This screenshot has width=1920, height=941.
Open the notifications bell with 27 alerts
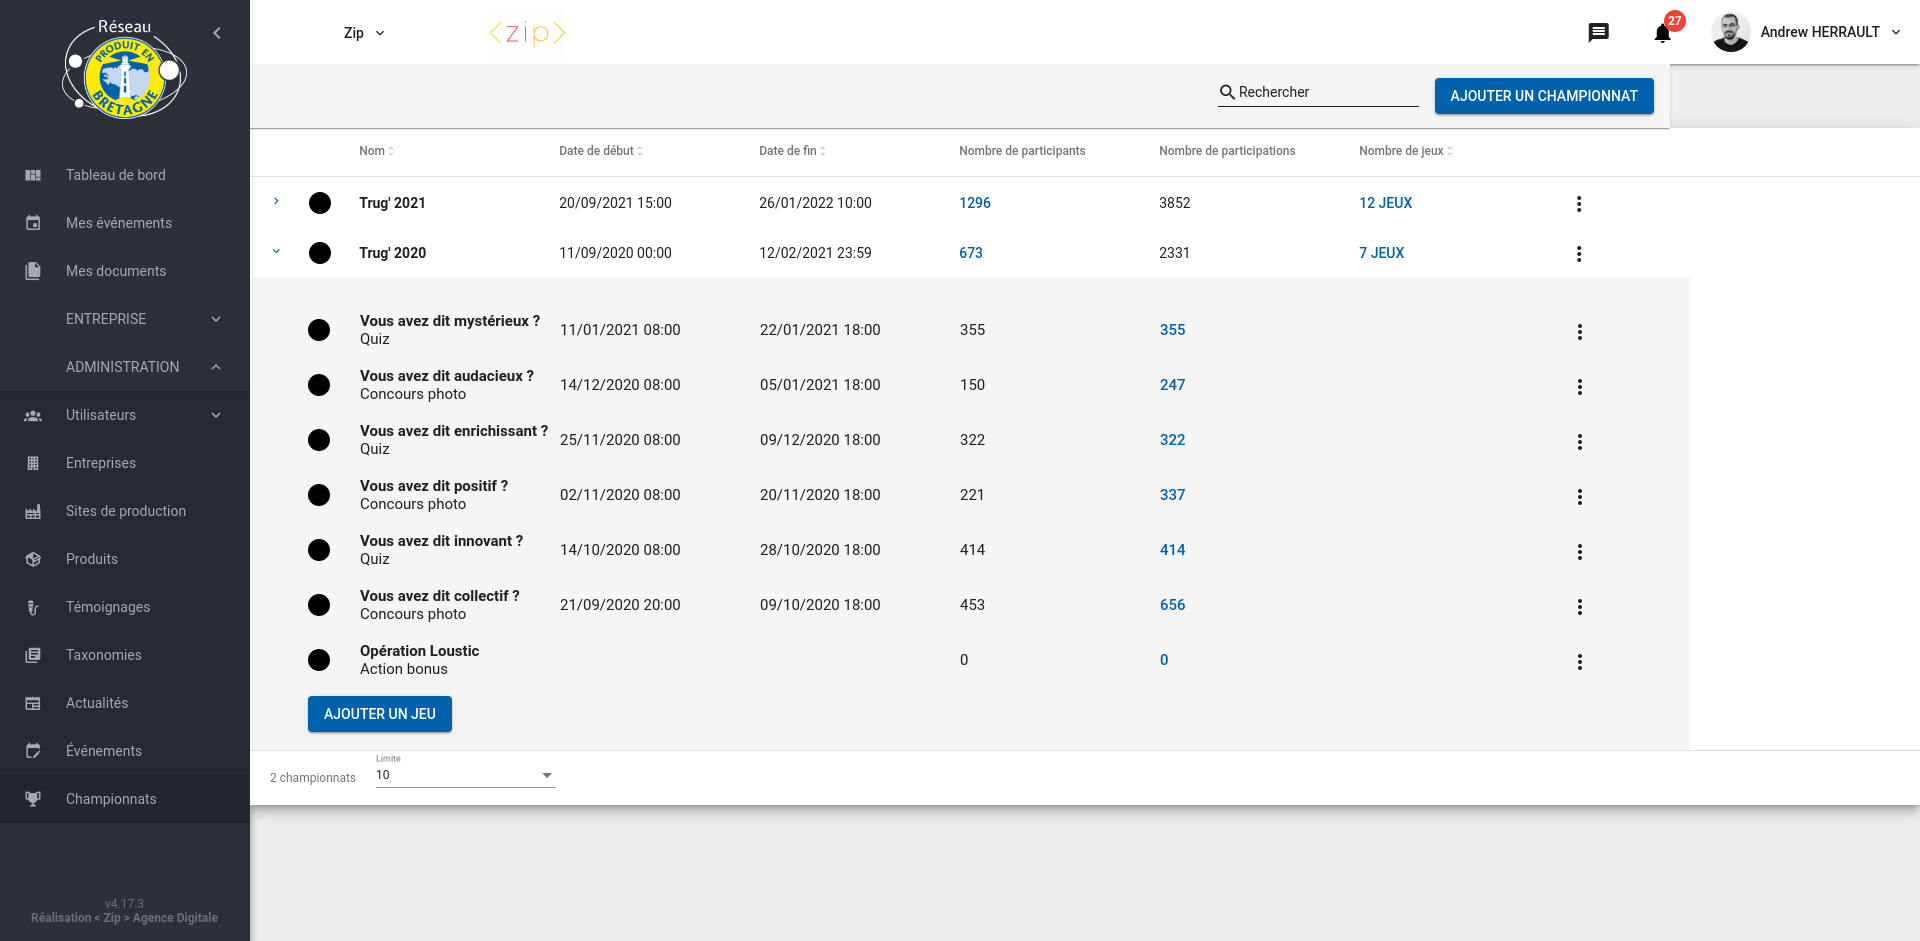pos(1661,33)
